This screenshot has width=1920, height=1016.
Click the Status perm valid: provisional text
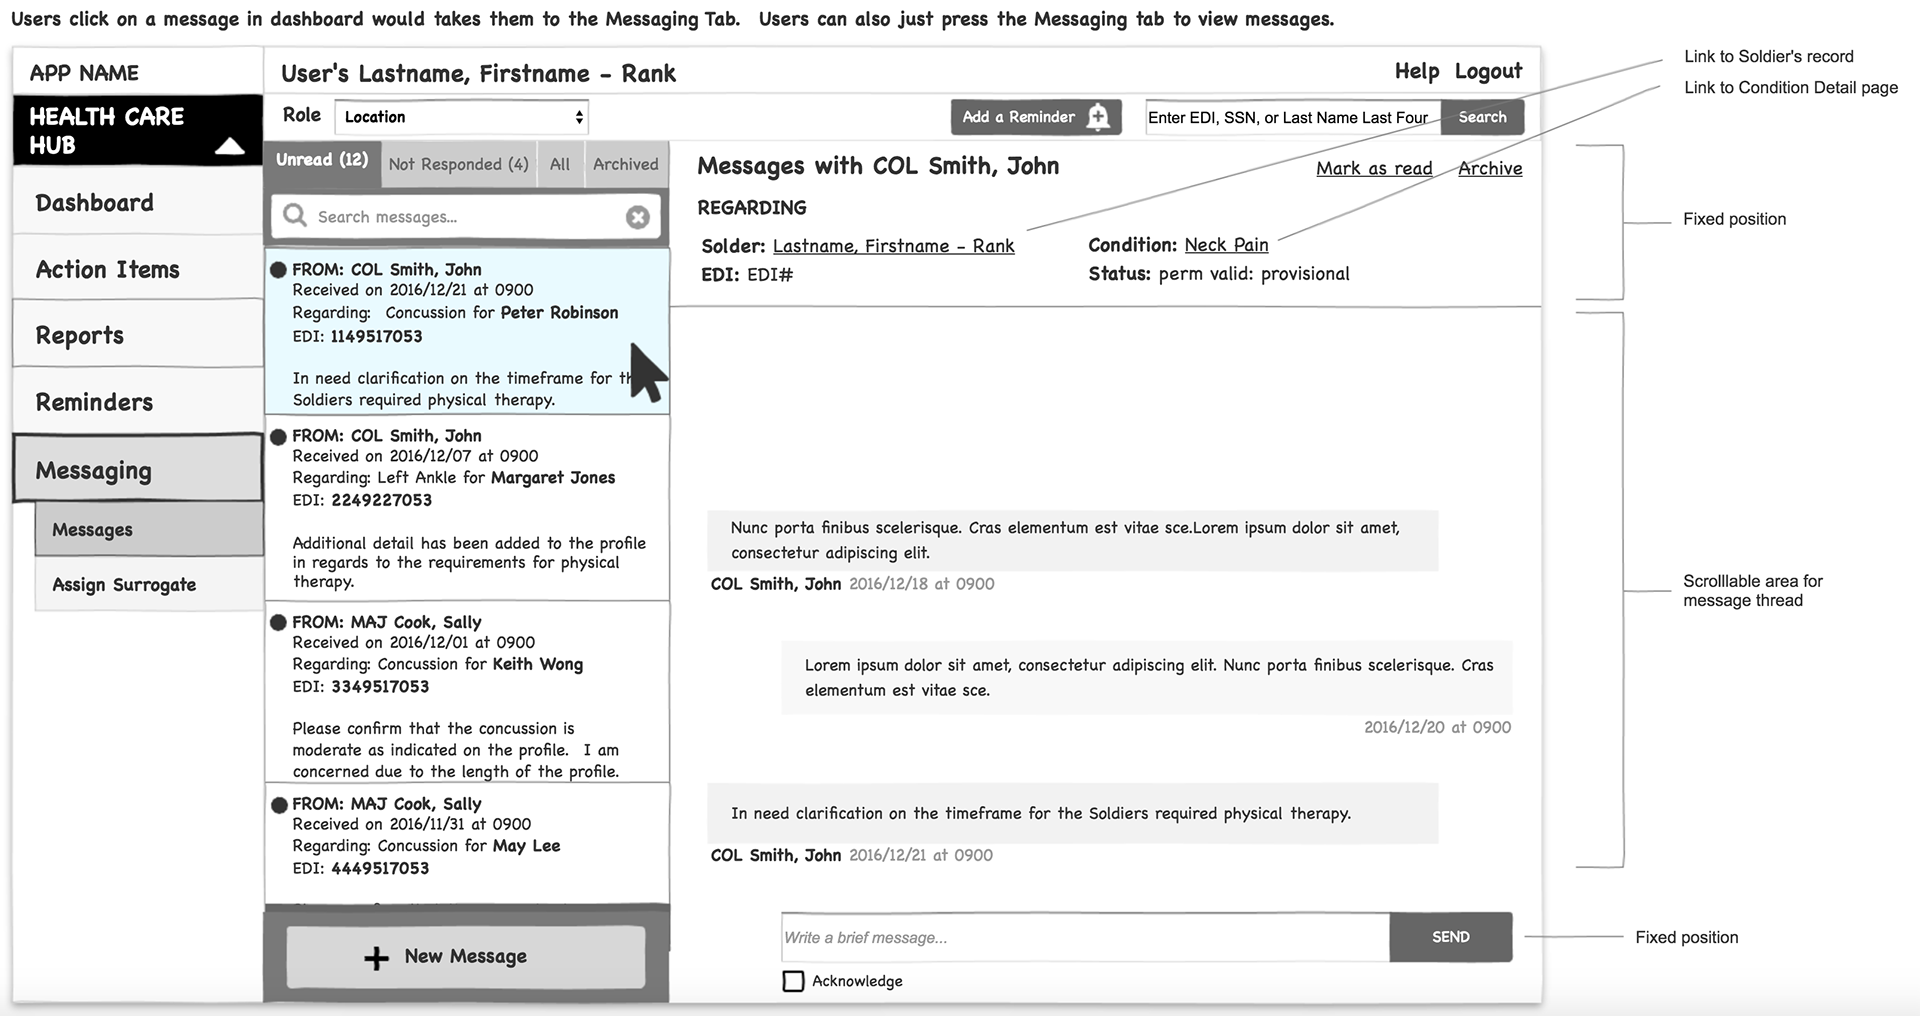coord(1219,274)
